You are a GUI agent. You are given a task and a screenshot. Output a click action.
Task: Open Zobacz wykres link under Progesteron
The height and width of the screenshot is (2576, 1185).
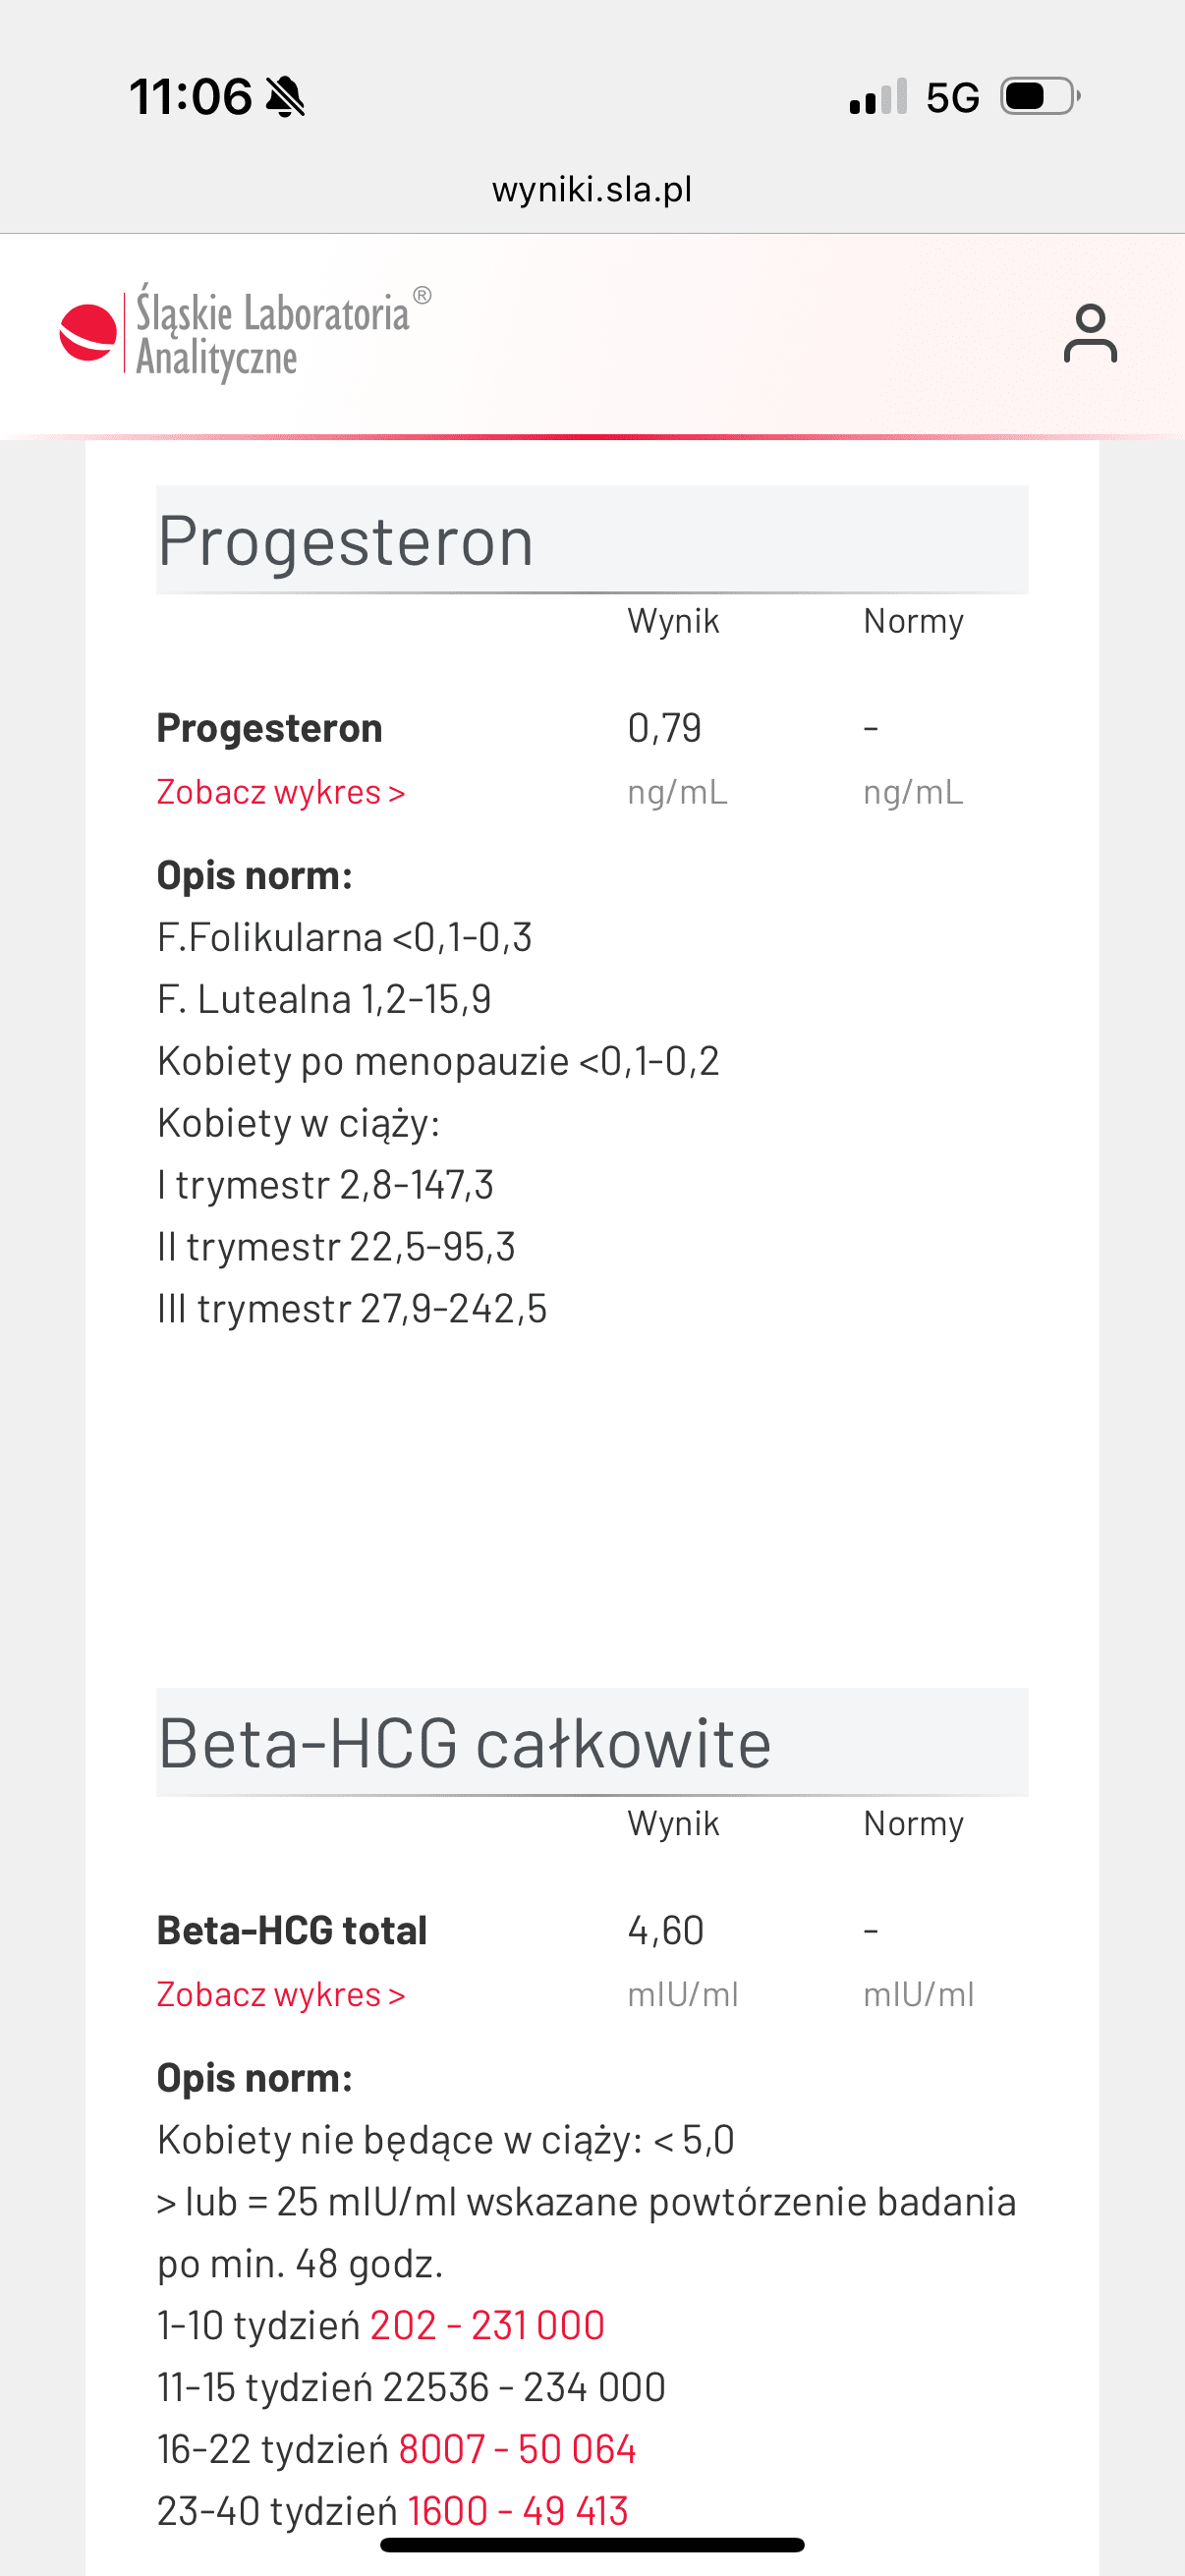(281, 792)
